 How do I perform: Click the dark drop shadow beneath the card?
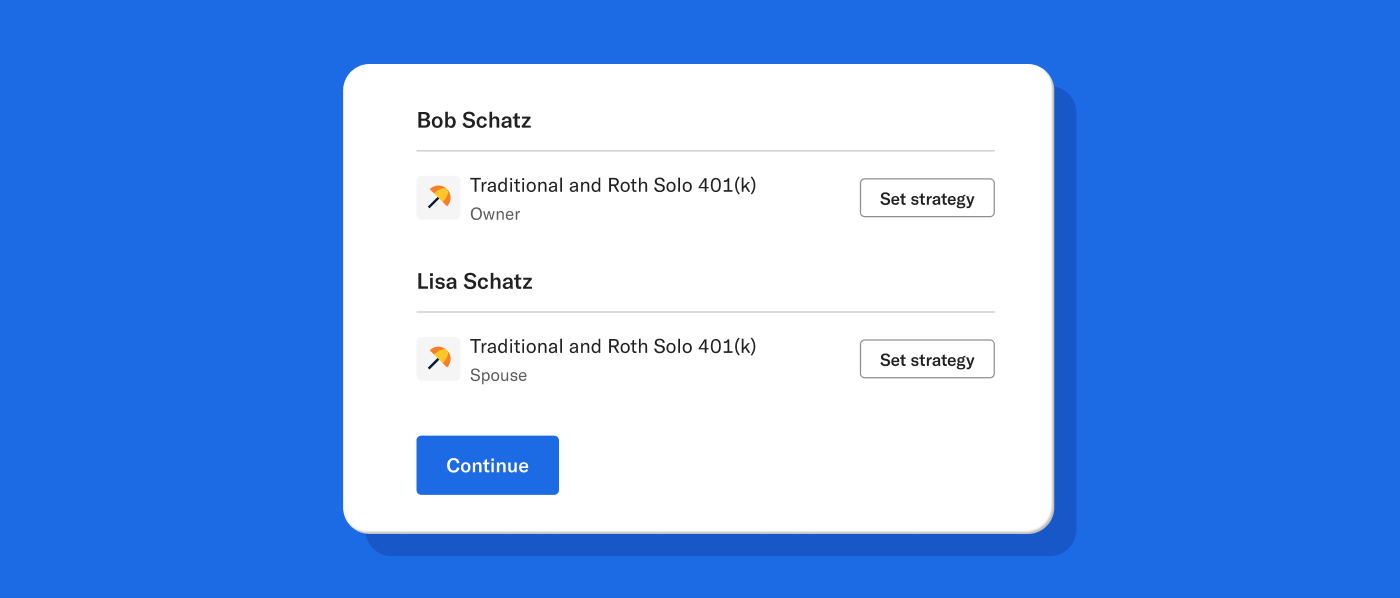click(x=720, y=545)
